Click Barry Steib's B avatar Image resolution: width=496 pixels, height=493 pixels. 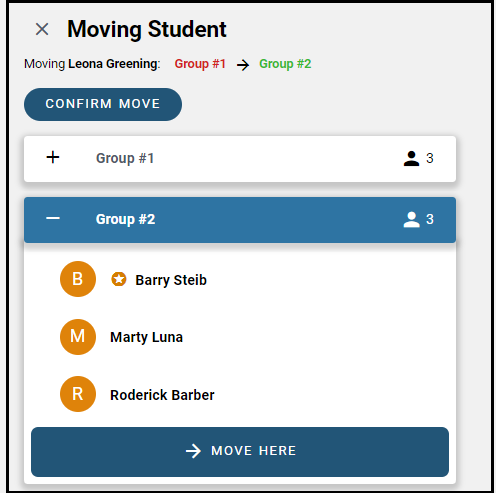click(78, 279)
